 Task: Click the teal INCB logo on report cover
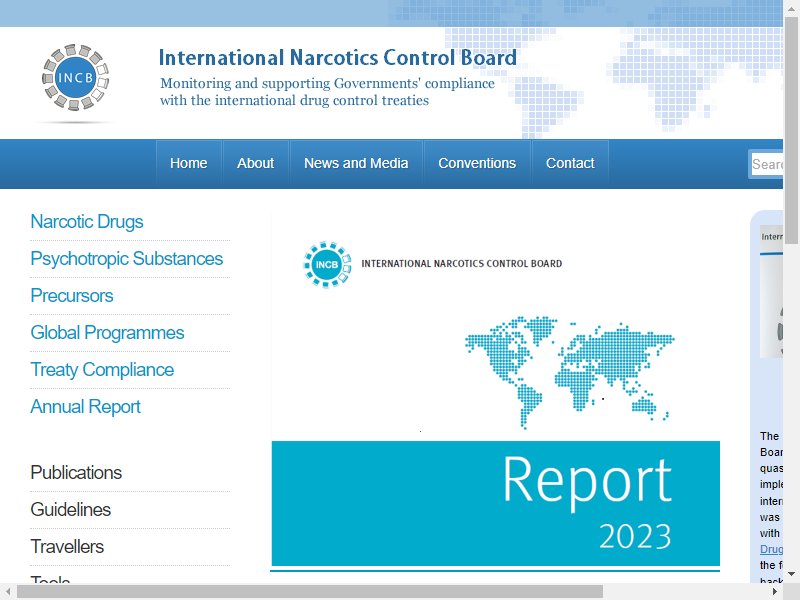point(327,264)
